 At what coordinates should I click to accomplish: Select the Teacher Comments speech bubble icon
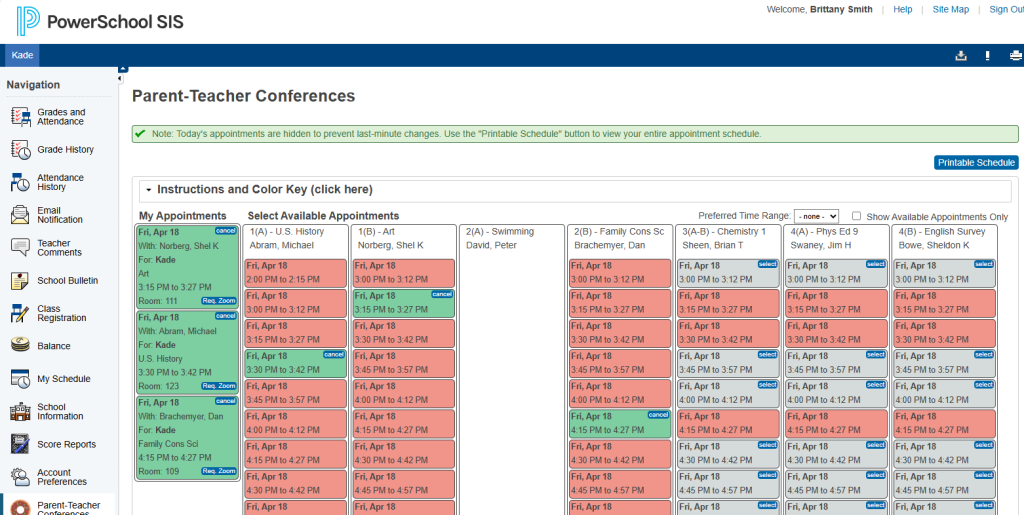(x=21, y=247)
